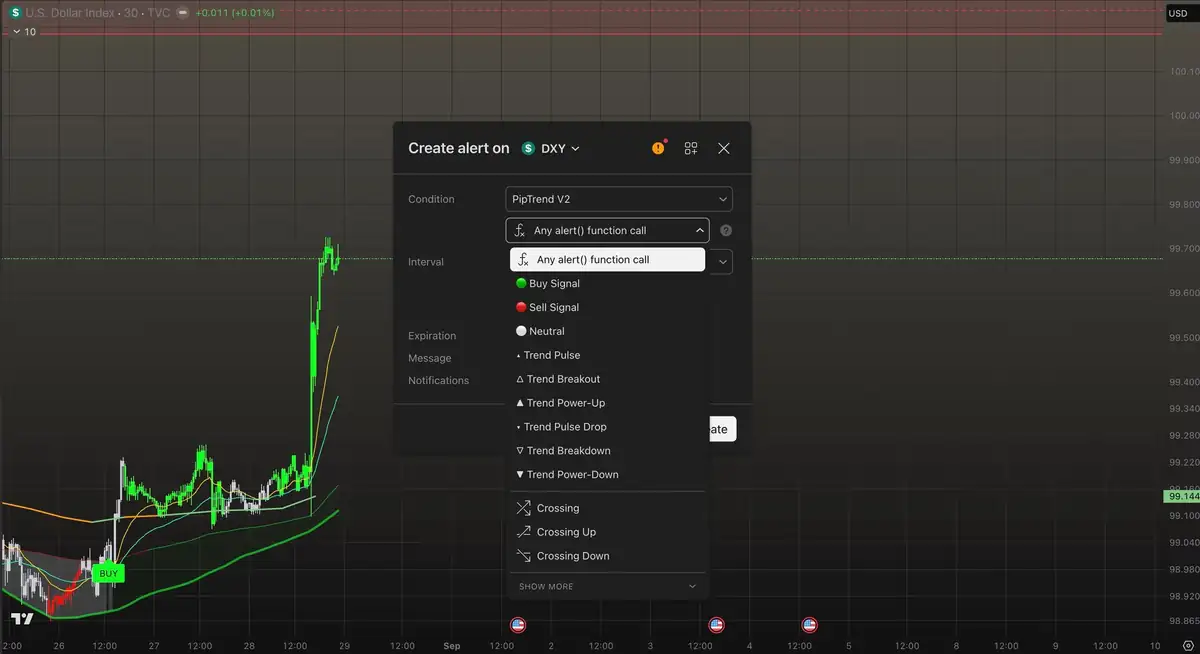Click the Sep label on time axis
This screenshot has width=1200, height=654.
click(x=452, y=646)
